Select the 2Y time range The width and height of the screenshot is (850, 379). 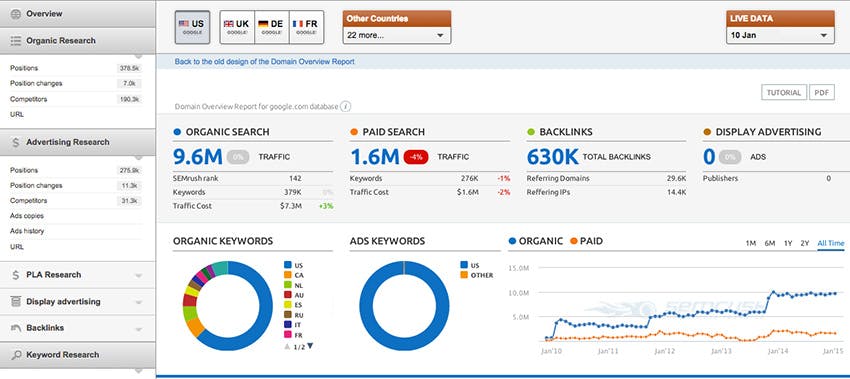click(805, 243)
